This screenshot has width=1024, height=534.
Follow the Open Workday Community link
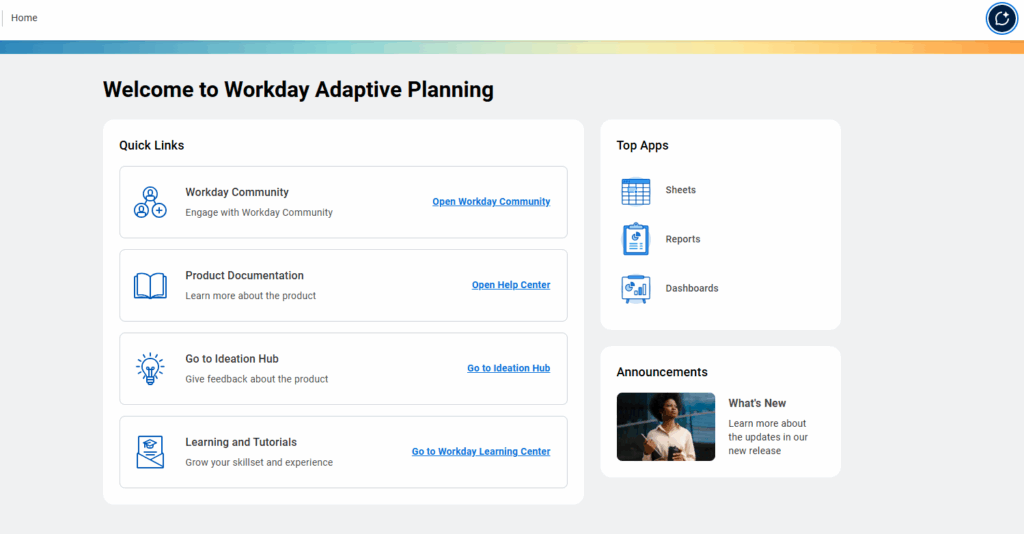click(x=491, y=202)
